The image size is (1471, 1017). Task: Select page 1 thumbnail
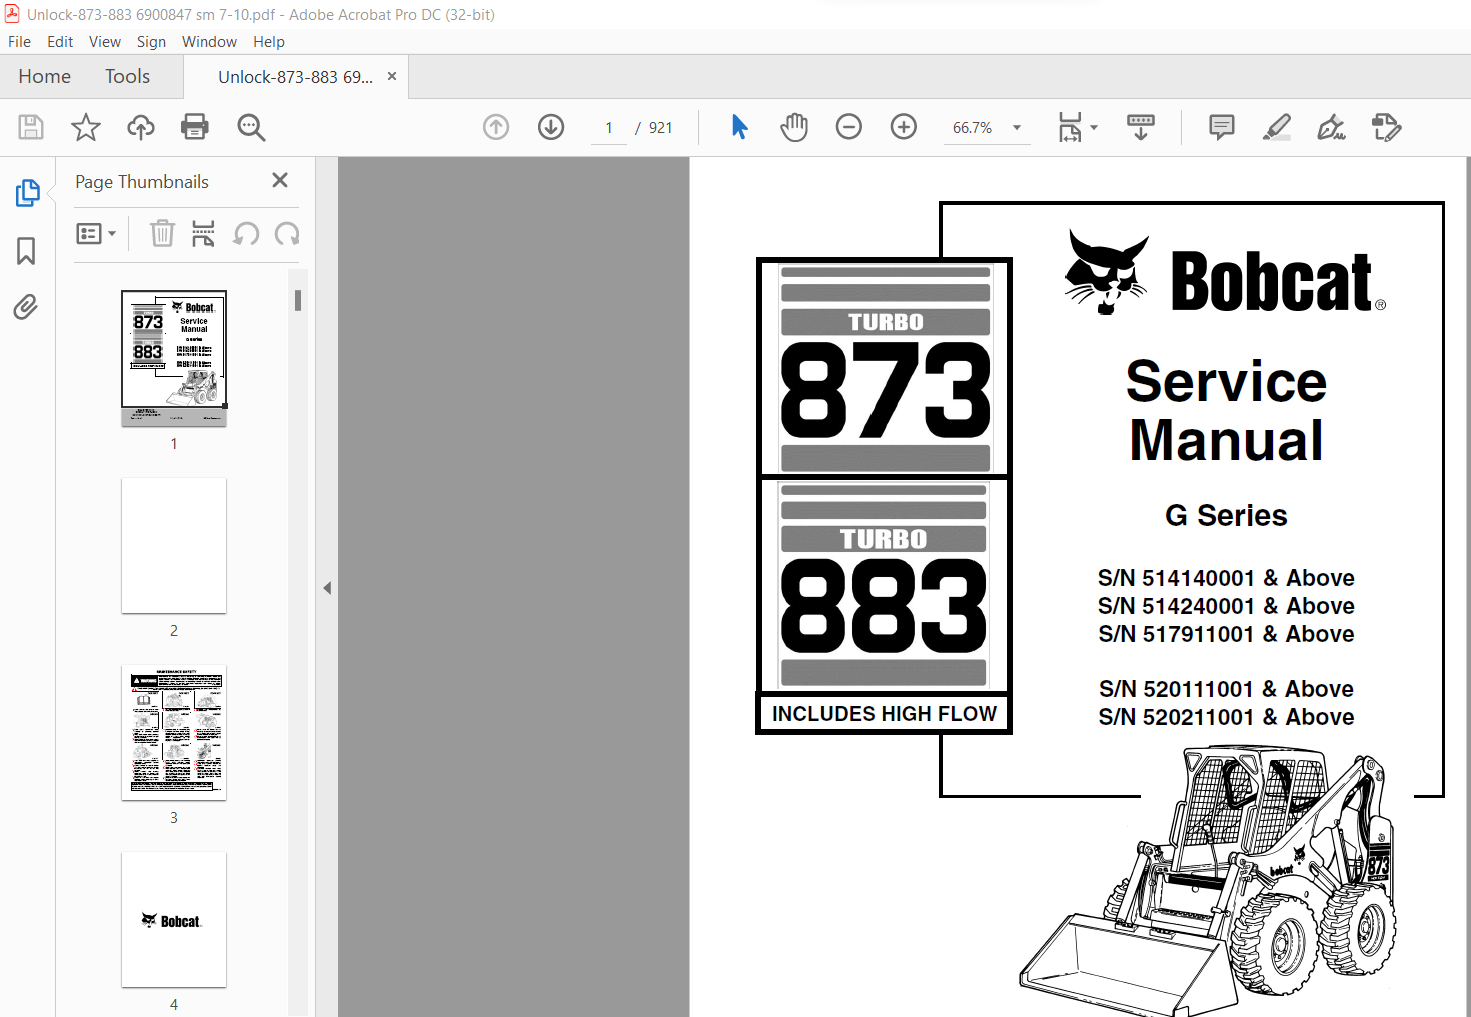174,358
